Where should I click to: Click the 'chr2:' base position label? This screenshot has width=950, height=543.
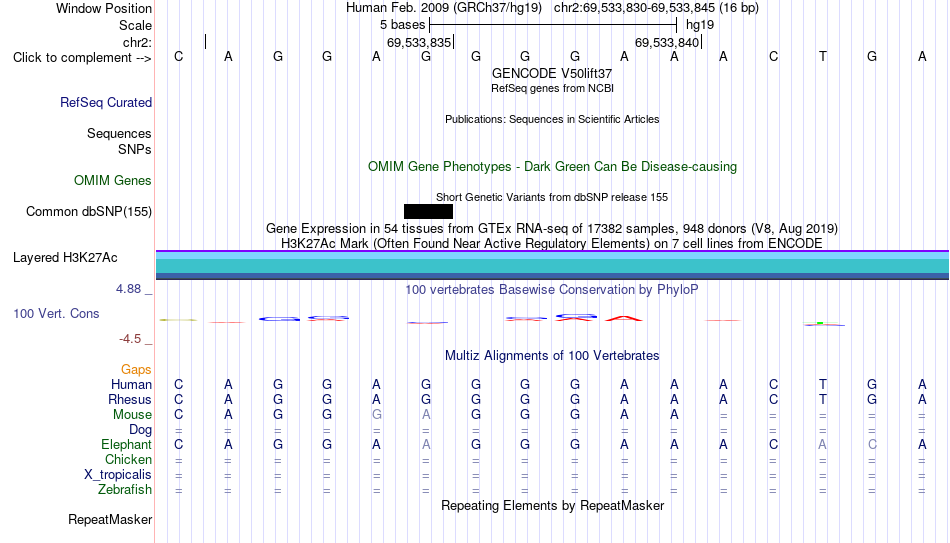[x=138, y=42]
